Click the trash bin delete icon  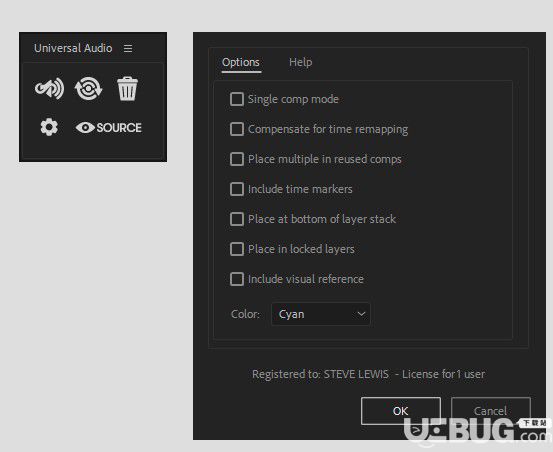click(x=127, y=88)
